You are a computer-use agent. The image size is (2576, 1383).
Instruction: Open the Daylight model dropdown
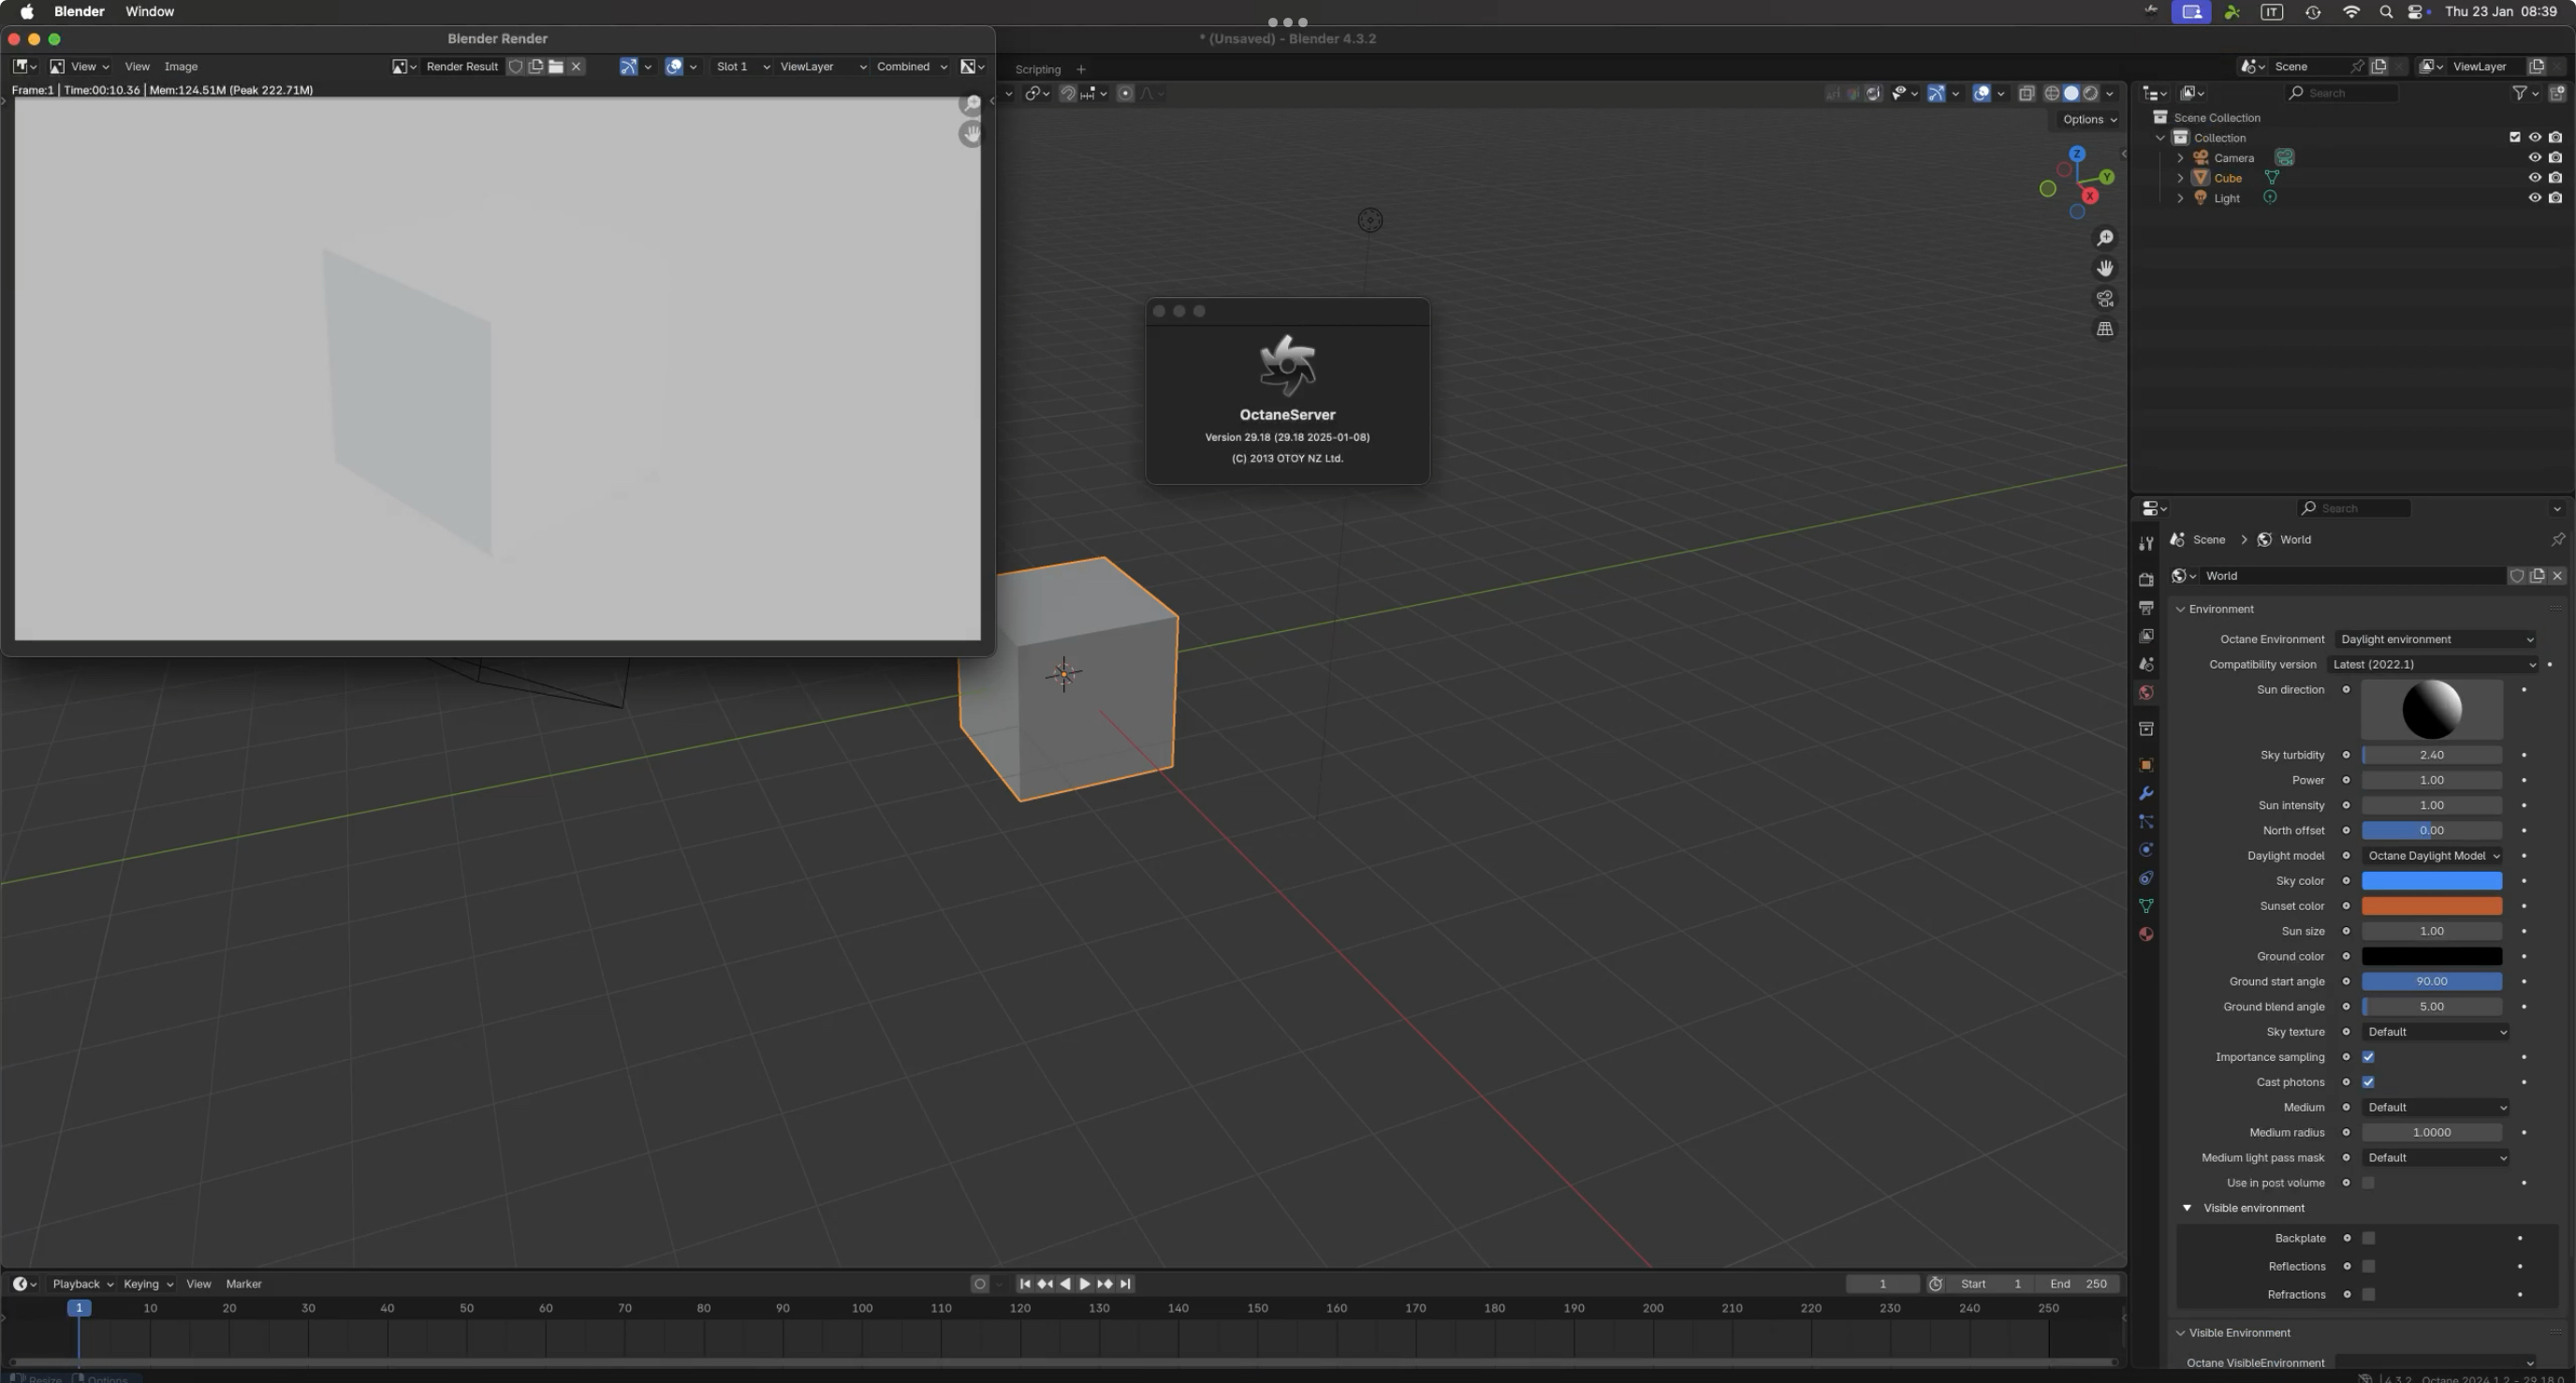tap(2433, 856)
